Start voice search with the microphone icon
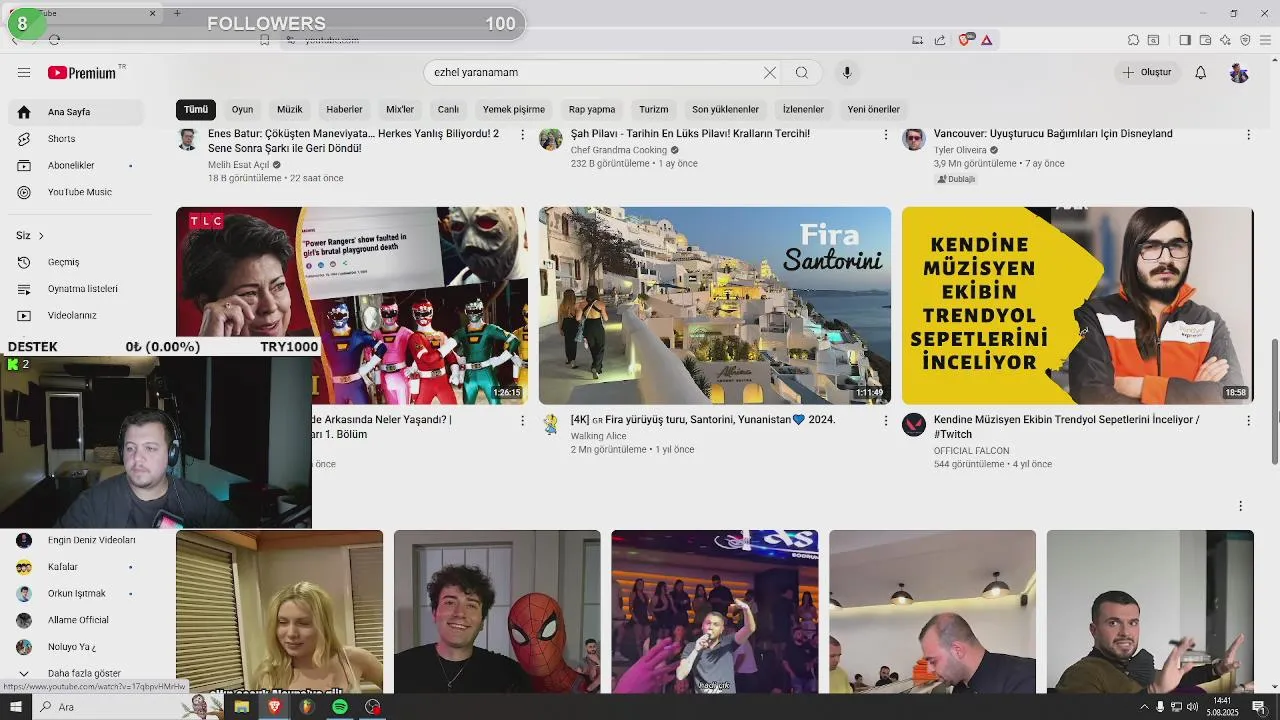 847,72
